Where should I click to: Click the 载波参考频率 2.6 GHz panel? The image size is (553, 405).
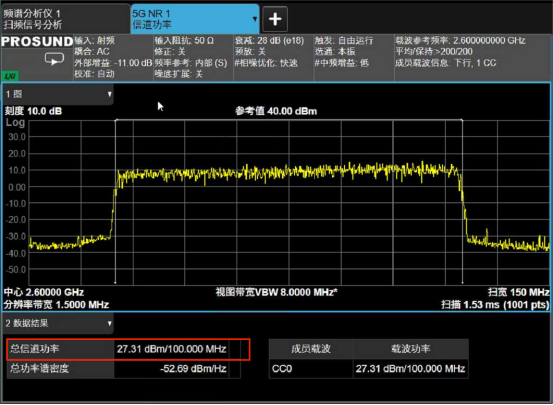coord(472,58)
